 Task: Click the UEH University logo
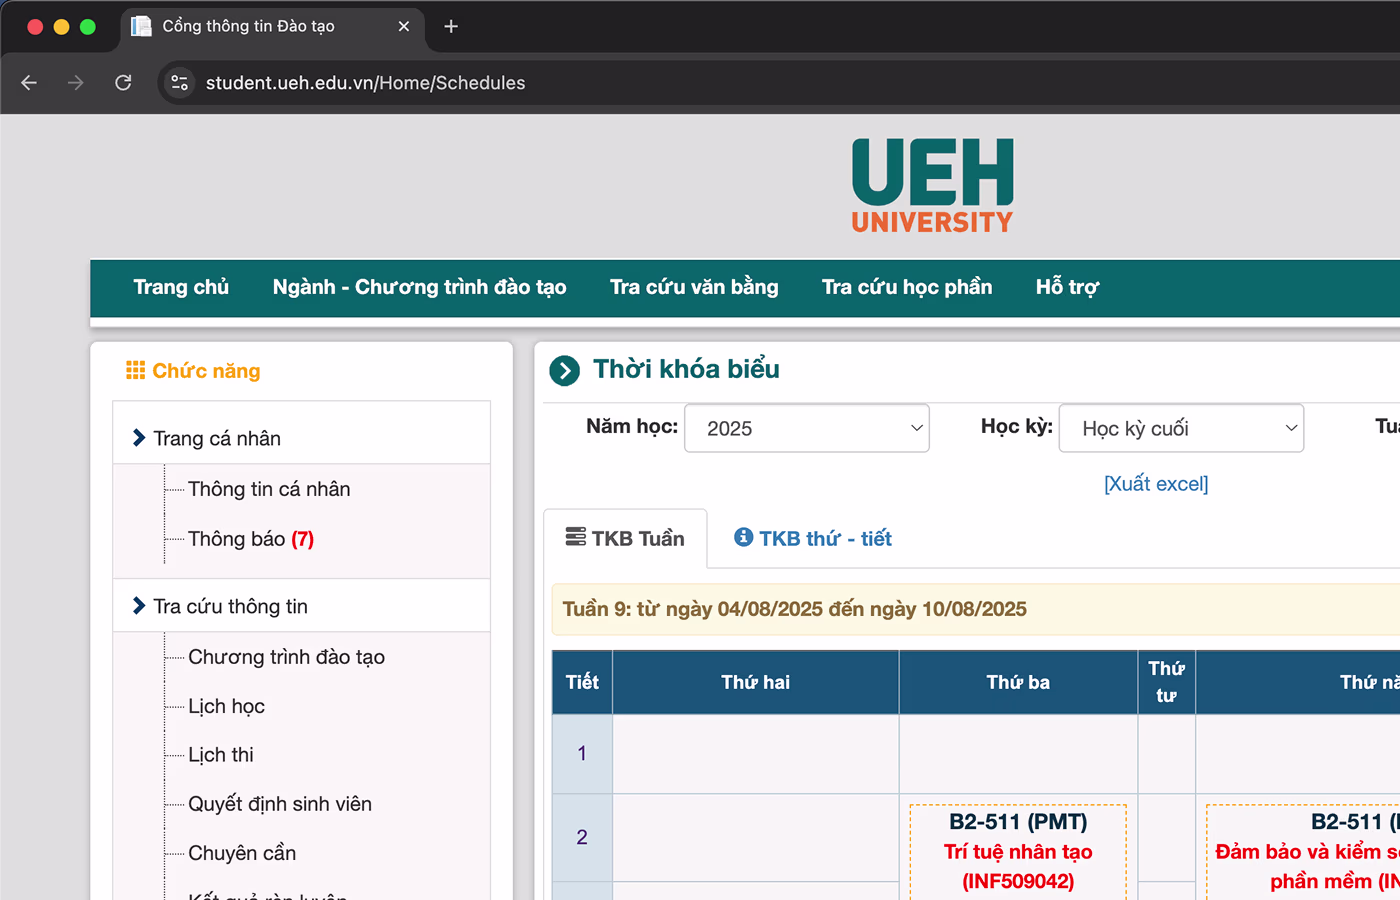point(932,186)
